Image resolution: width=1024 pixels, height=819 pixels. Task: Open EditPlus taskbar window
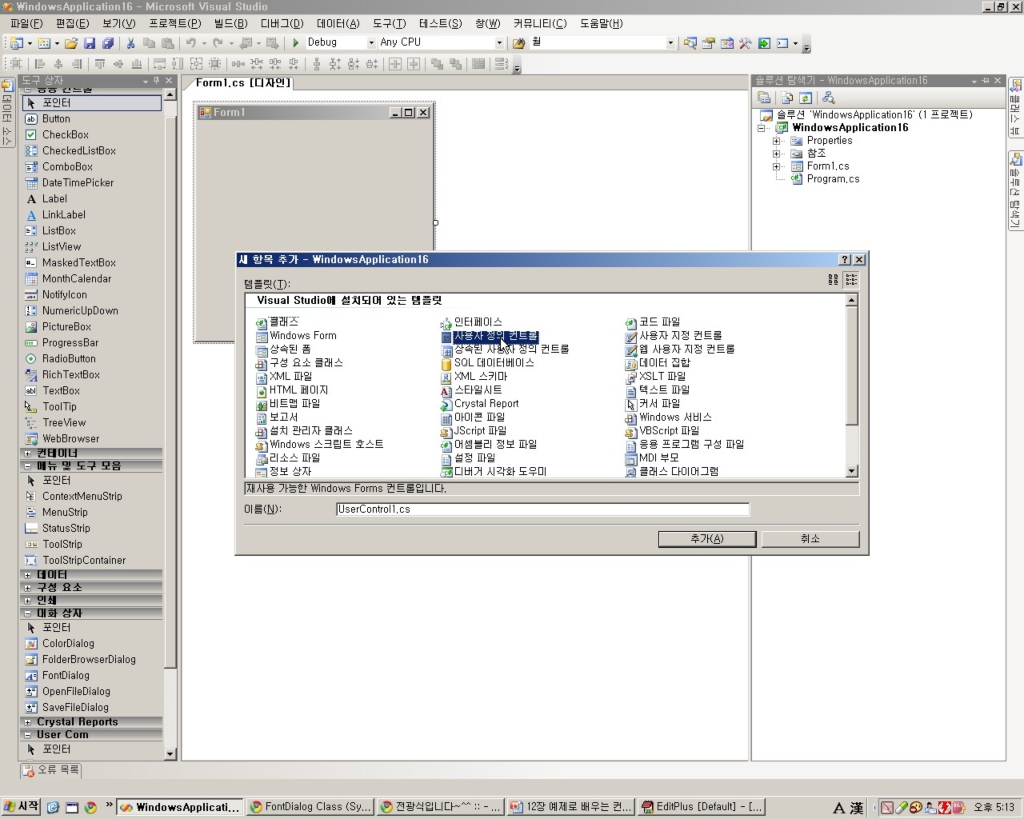(701, 807)
